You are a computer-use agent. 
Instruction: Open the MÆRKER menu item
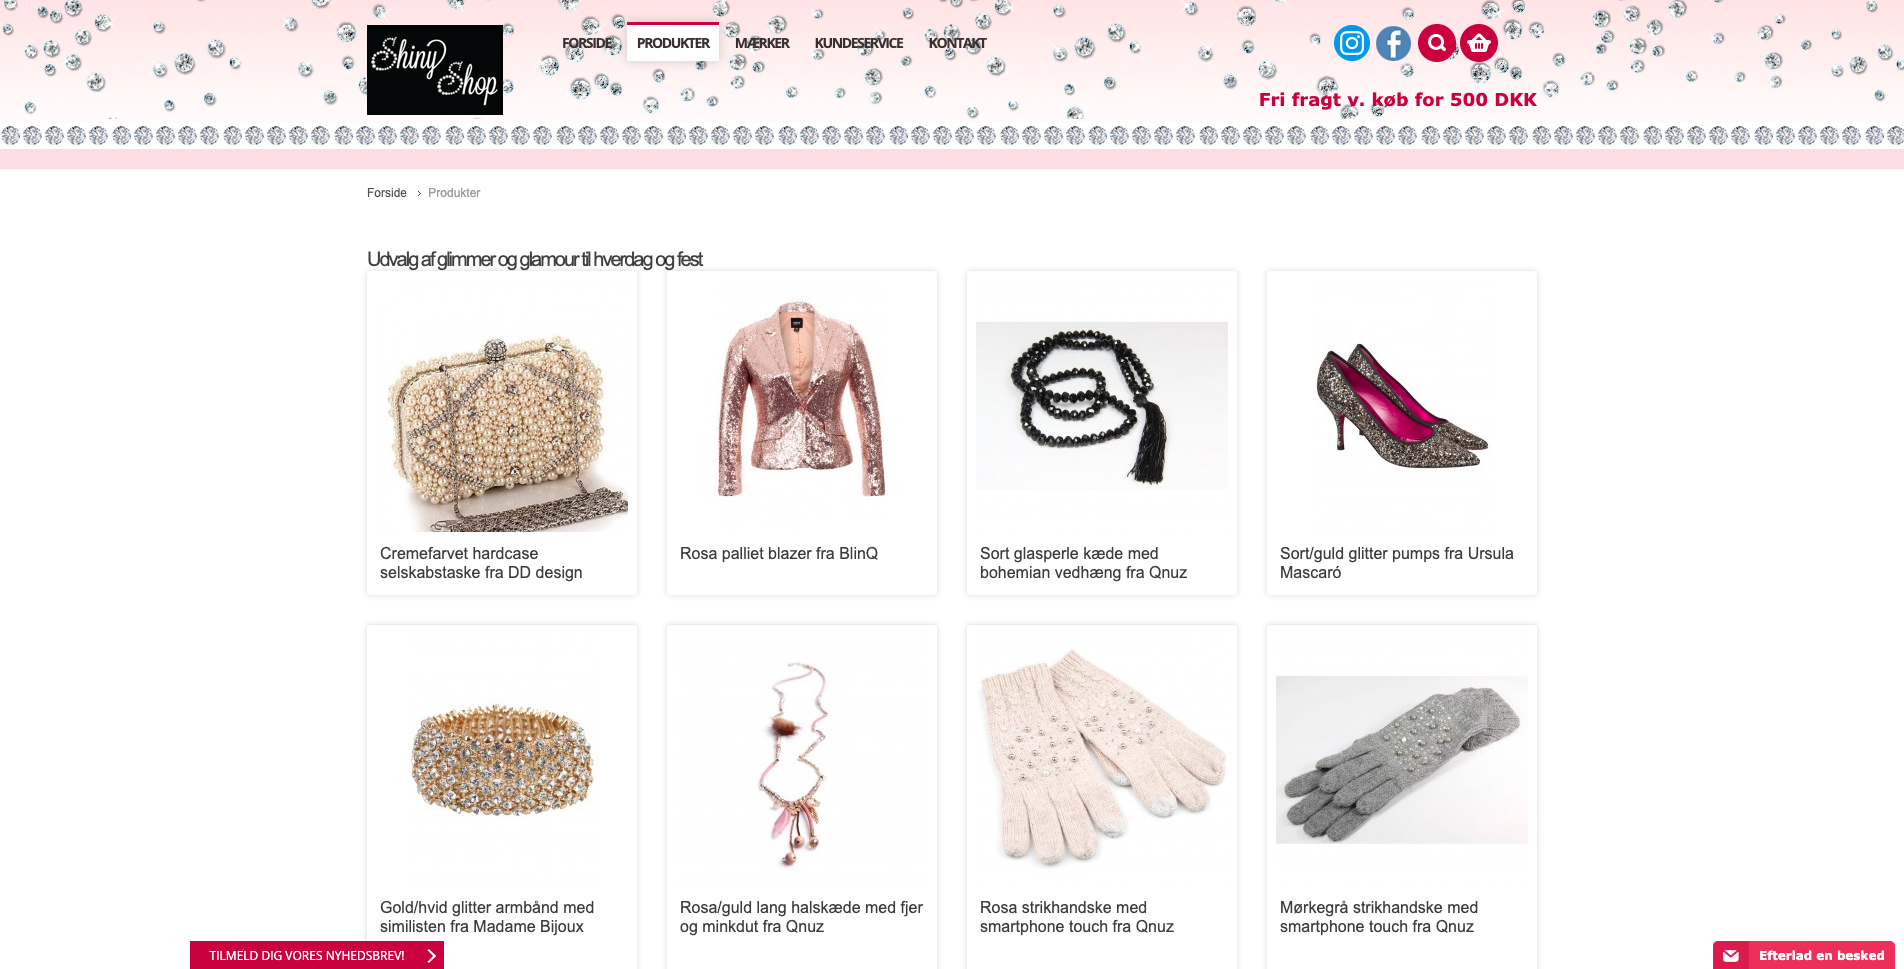click(762, 43)
